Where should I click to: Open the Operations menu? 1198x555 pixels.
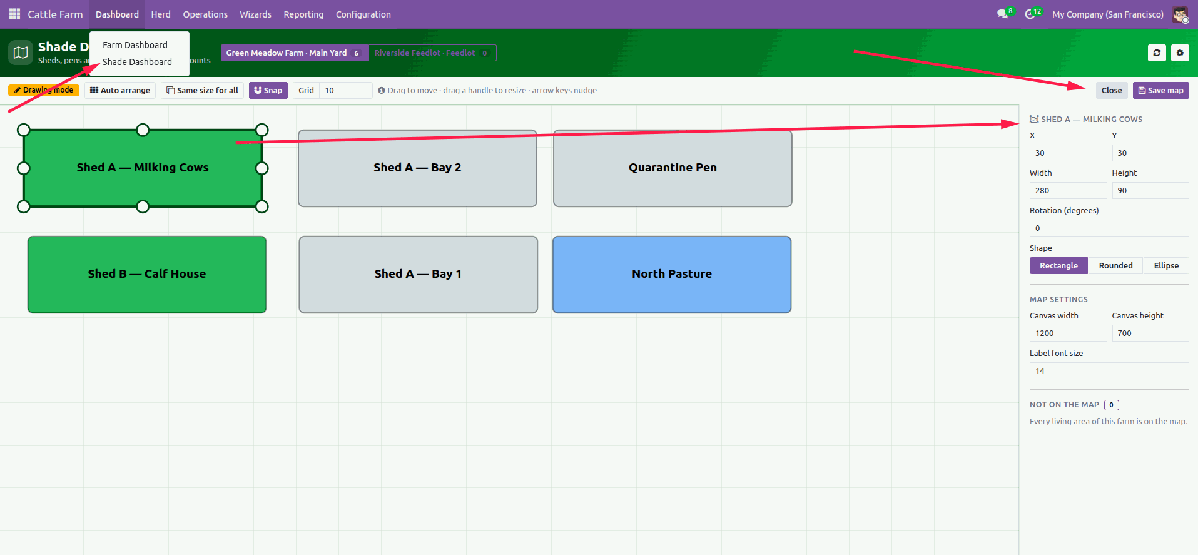[205, 15]
